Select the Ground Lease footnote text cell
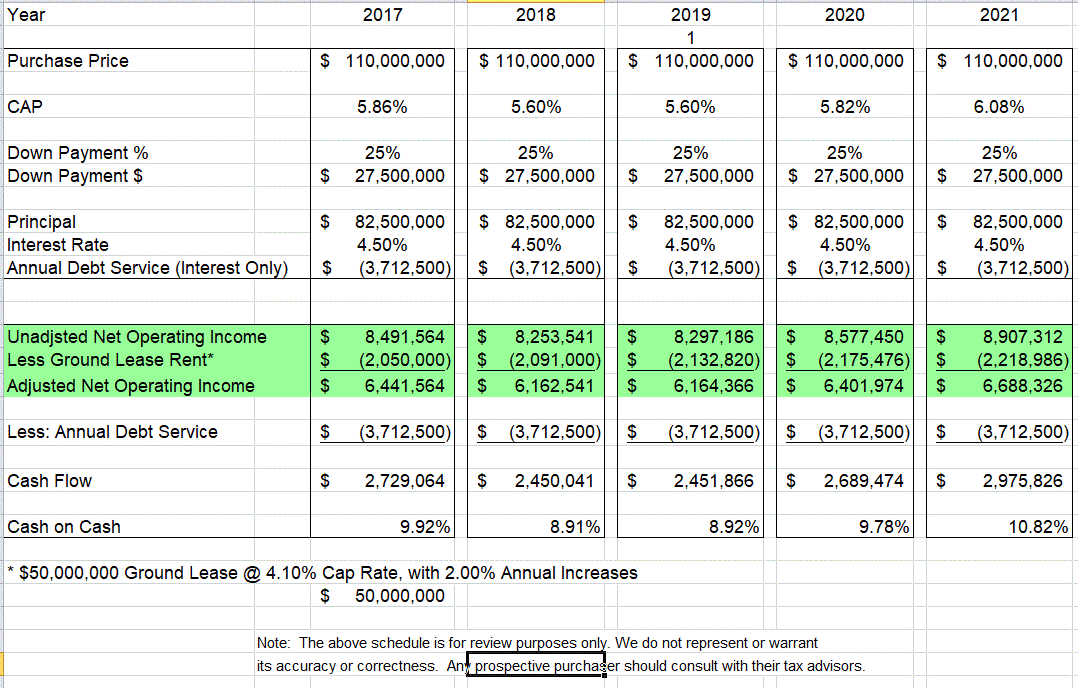The height and width of the screenshot is (688, 1078). [x=322, y=573]
